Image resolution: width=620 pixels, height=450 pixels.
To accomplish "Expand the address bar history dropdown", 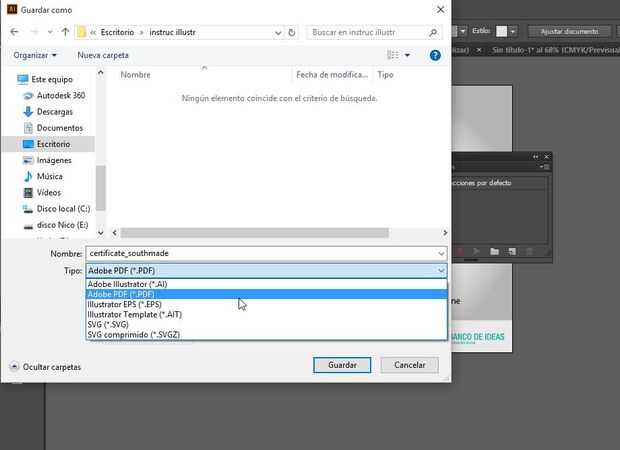I will [278, 32].
